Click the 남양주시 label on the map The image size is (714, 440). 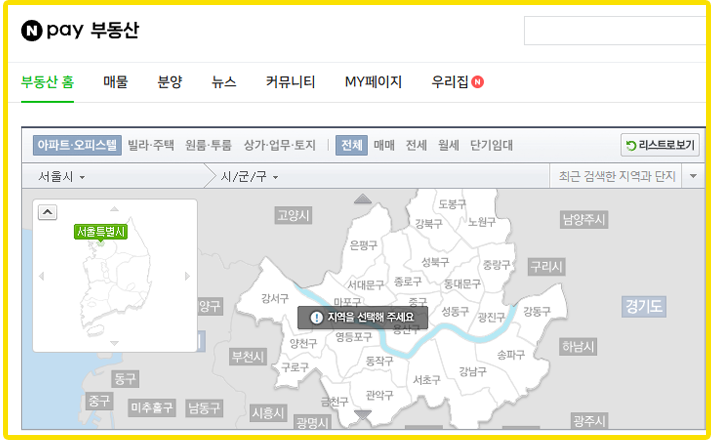coord(584,220)
